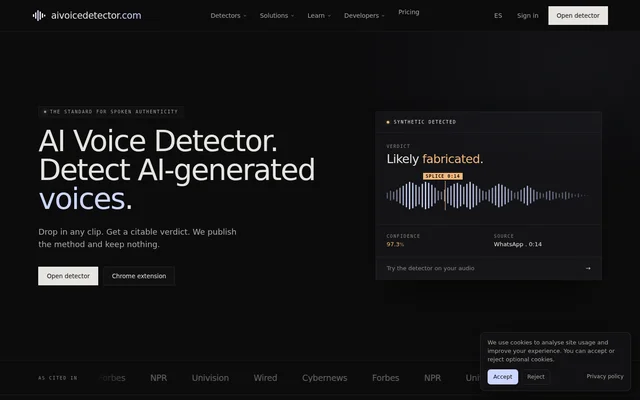Click the hero Open detector button
The width and height of the screenshot is (640, 400).
(x=68, y=276)
